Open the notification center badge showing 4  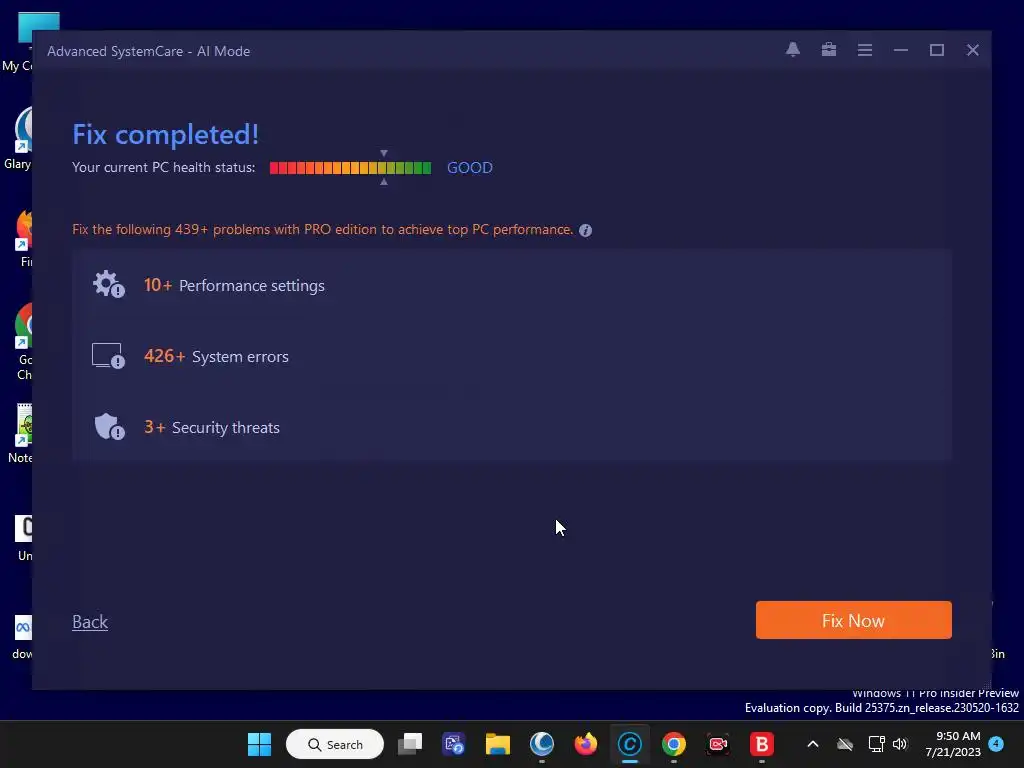click(x=996, y=744)
